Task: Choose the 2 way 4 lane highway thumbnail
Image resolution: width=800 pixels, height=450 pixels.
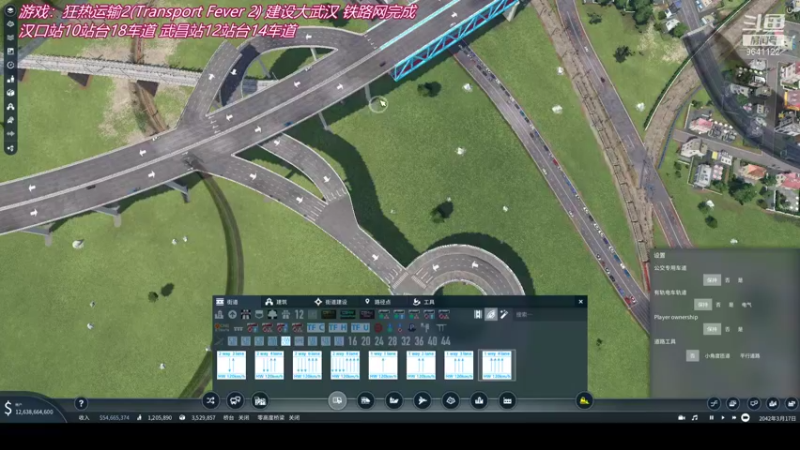Action: [x=269, y=365]
